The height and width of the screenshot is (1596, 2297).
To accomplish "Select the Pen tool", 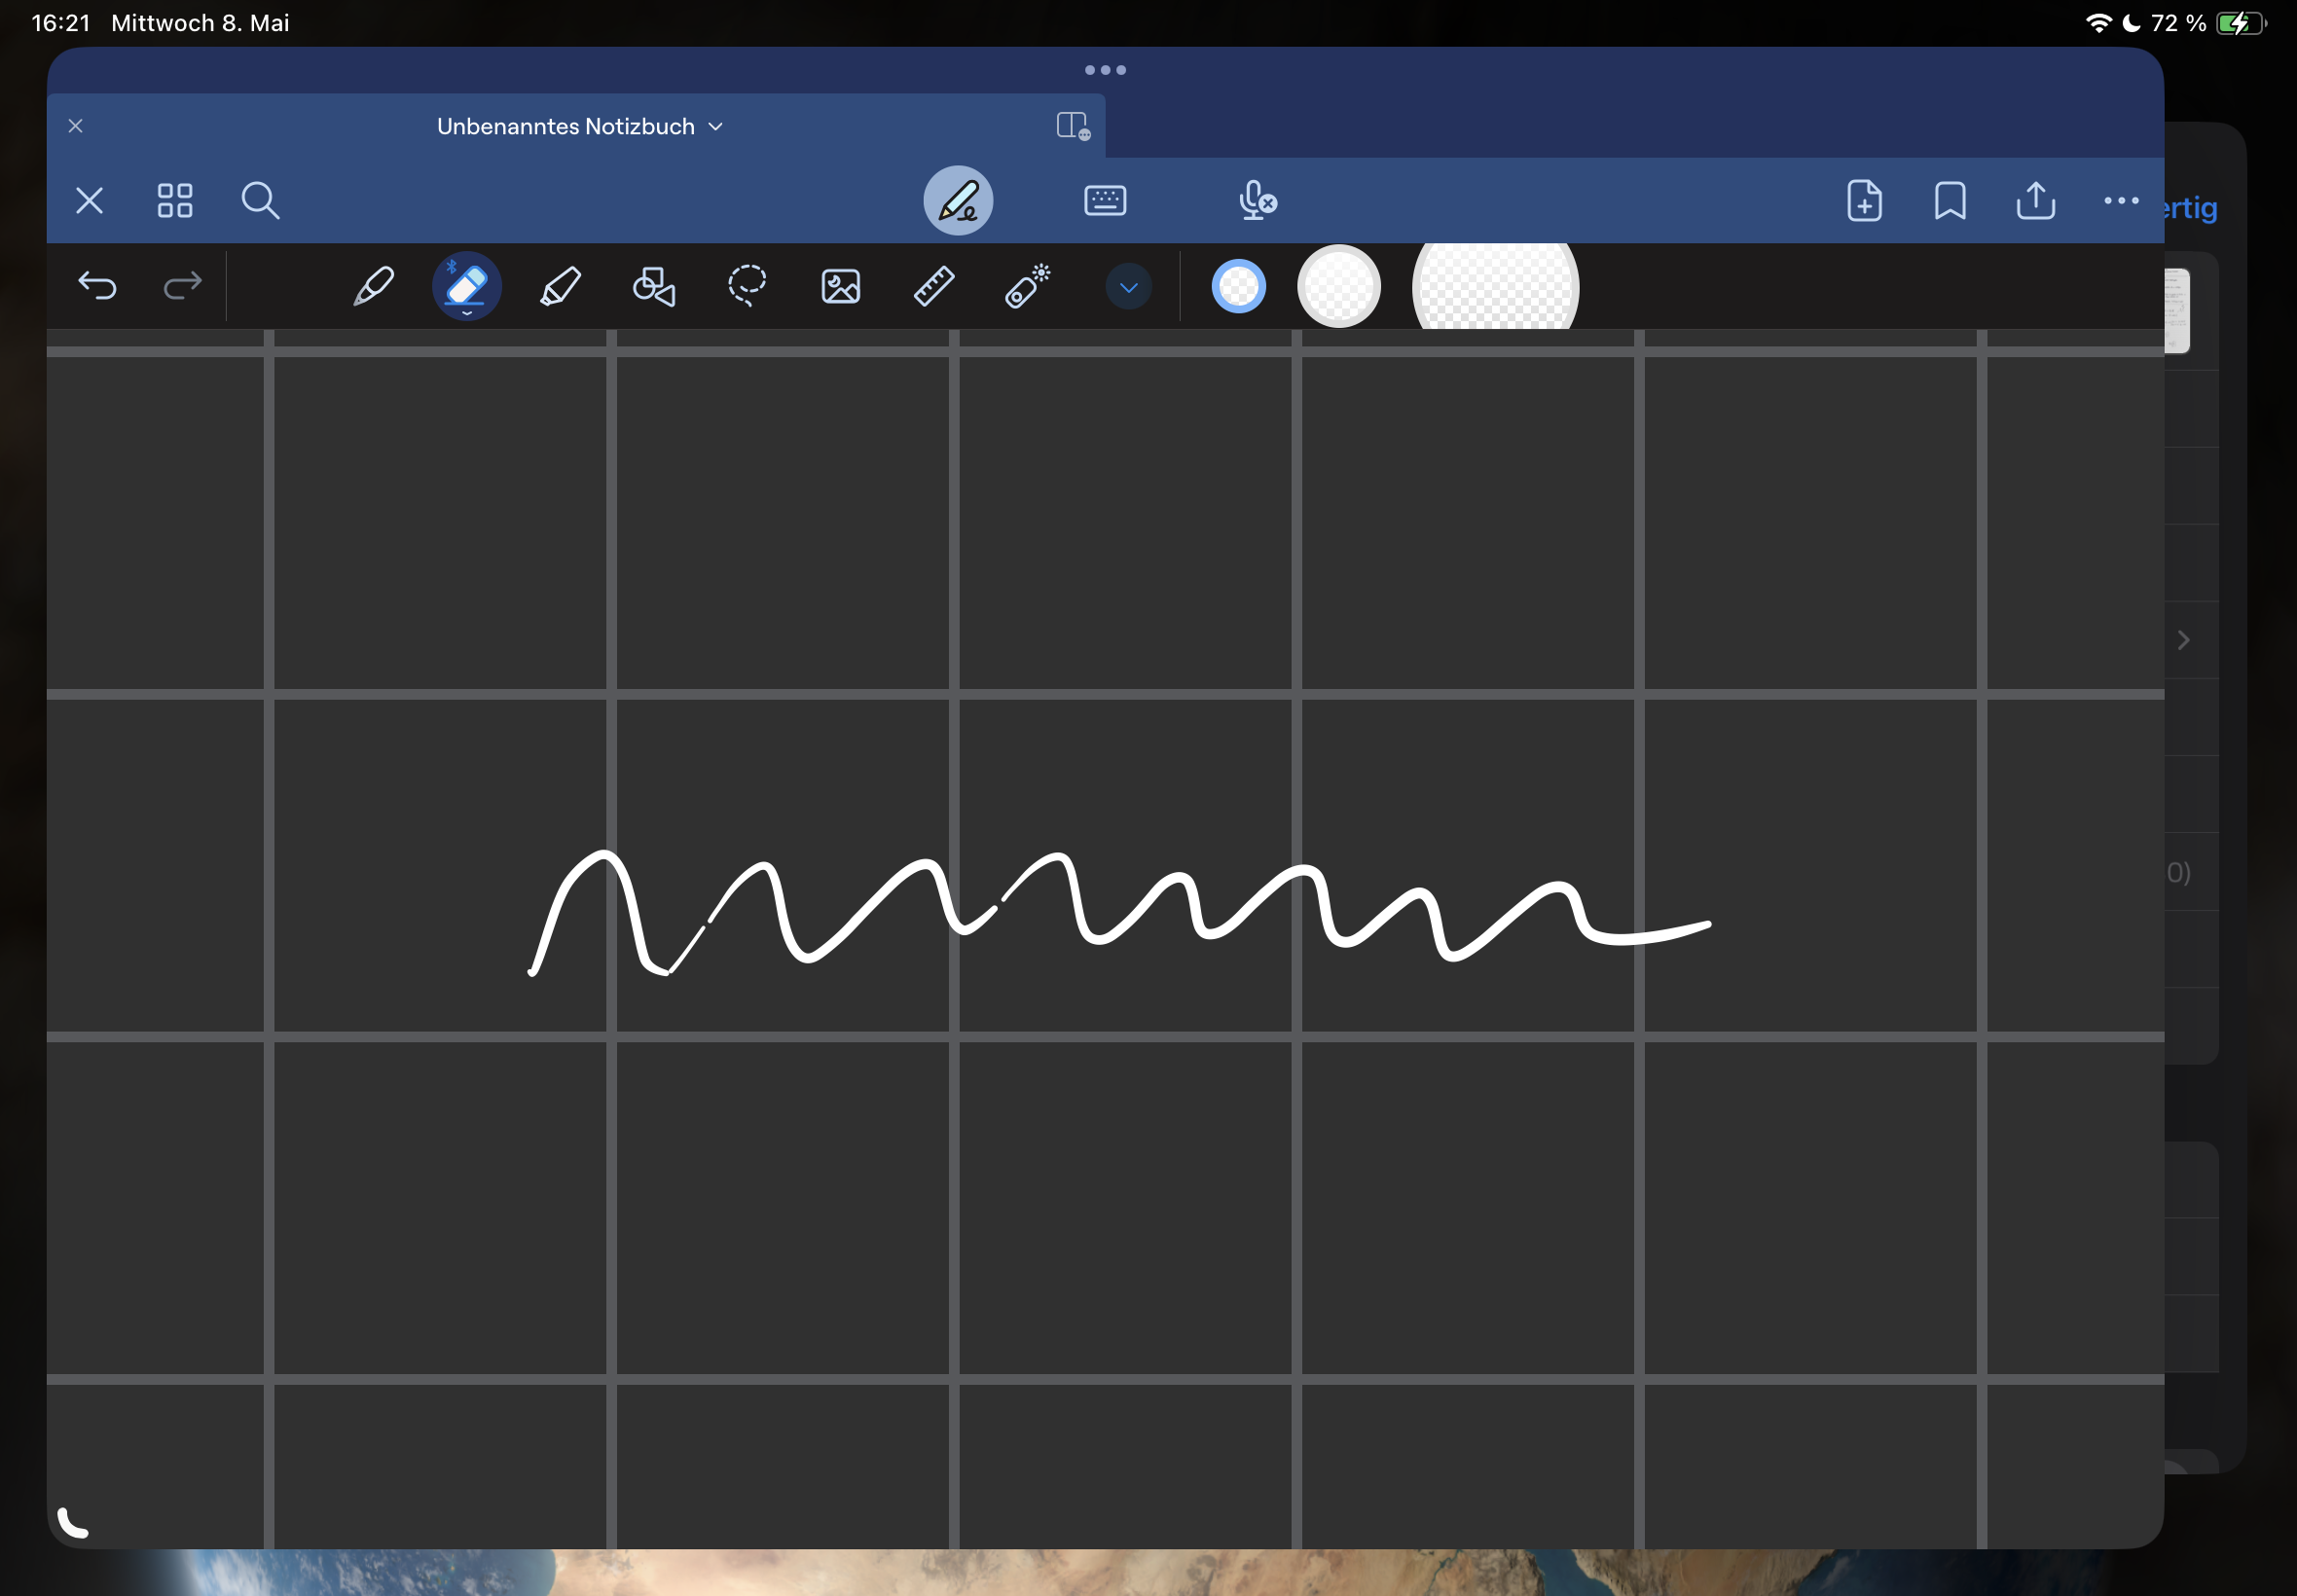I will click(x=373, y=287).
